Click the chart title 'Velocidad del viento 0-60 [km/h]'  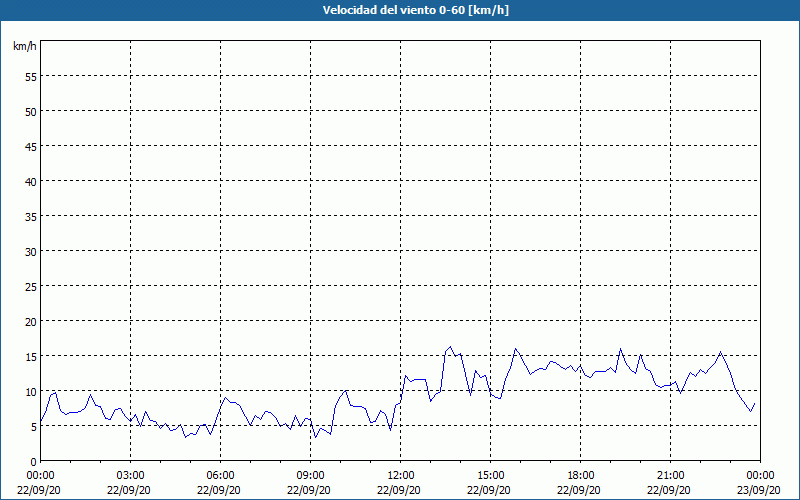tap(416, 10)
